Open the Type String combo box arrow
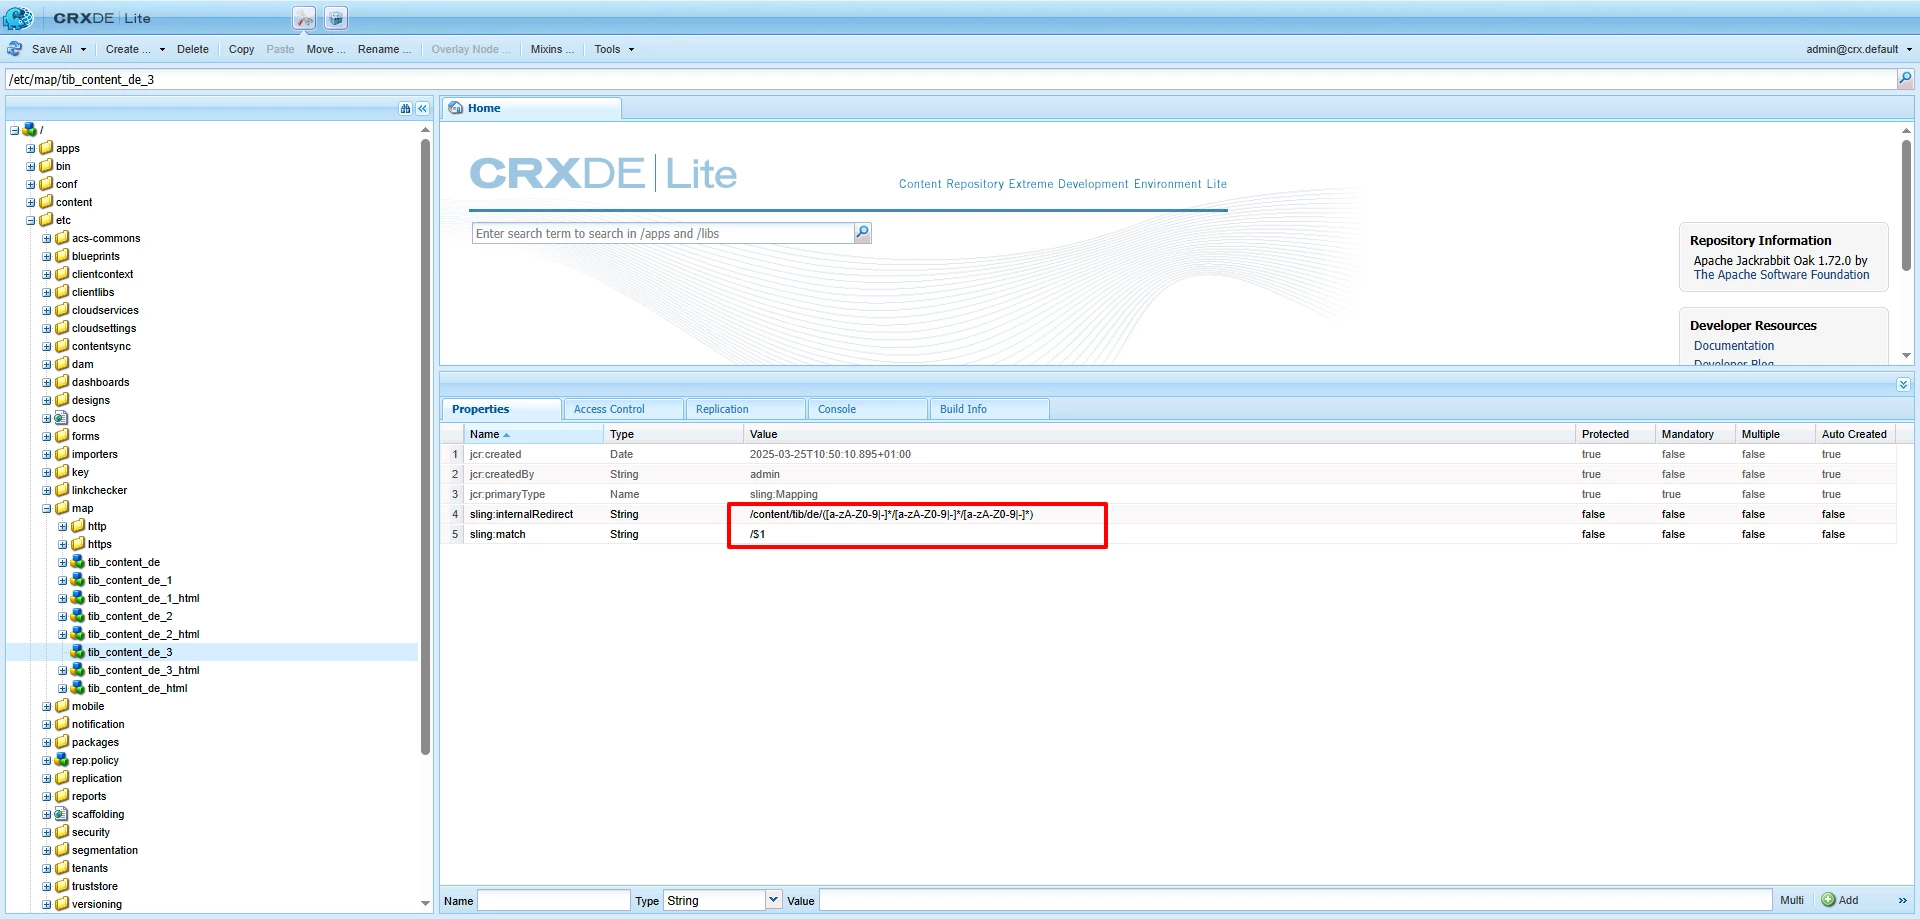 [x=773, y=900]
